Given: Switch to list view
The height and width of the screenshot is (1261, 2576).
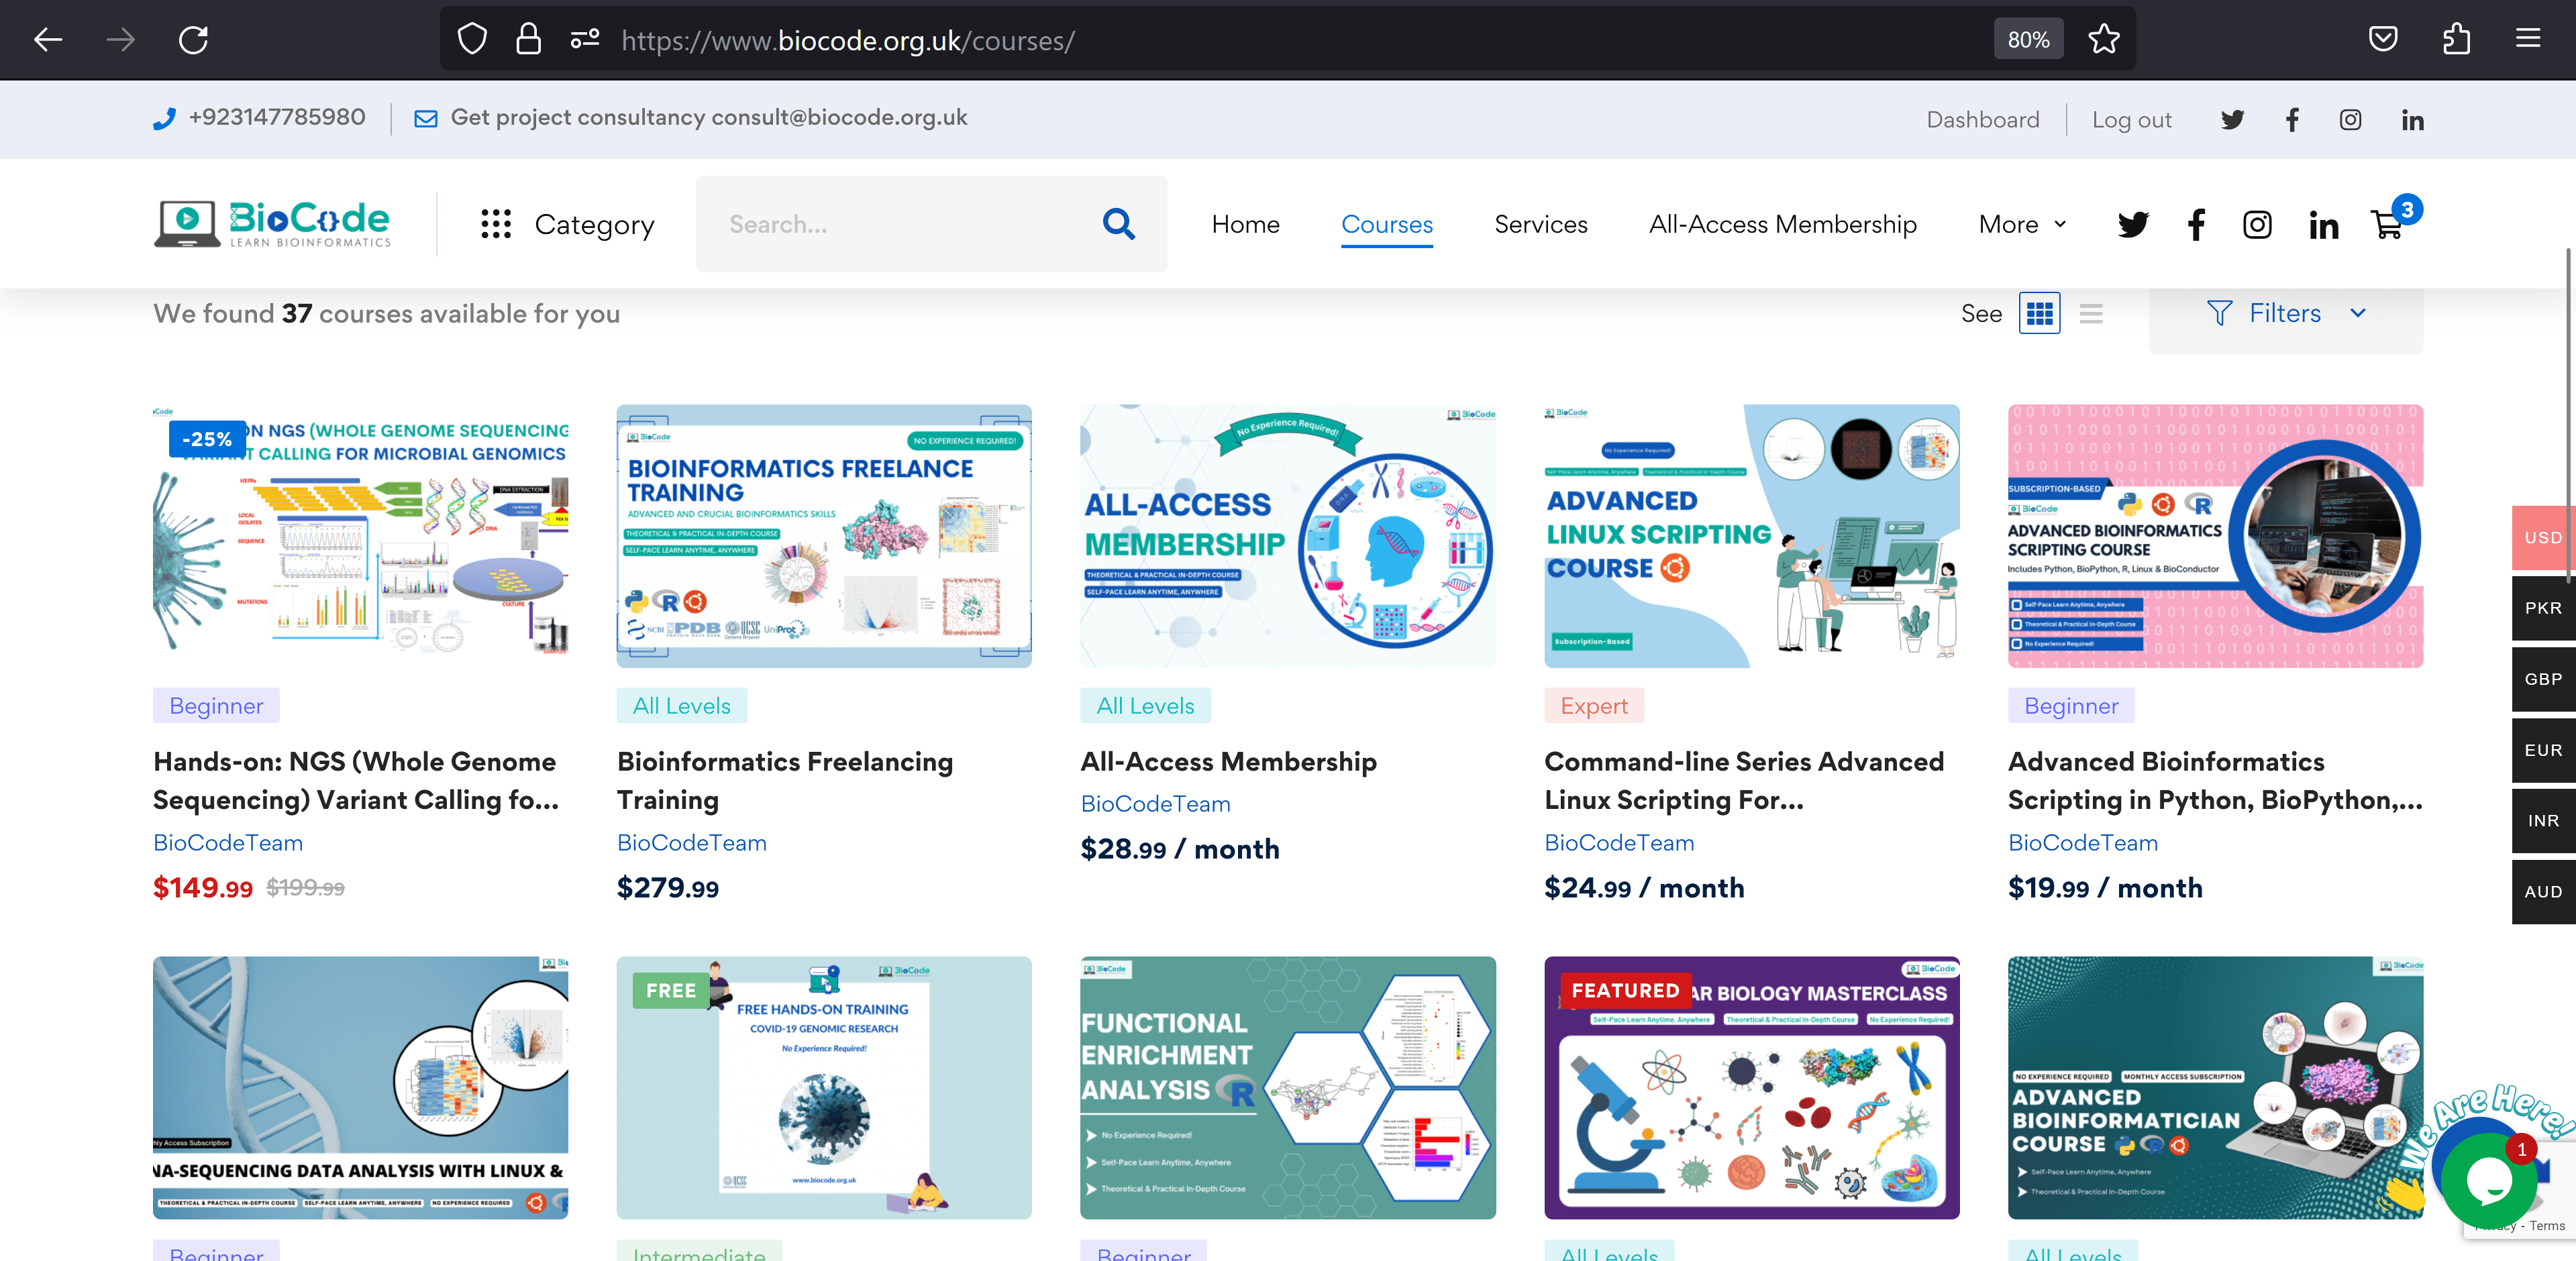Looking at the screenshot, I should click(2091, 314).
